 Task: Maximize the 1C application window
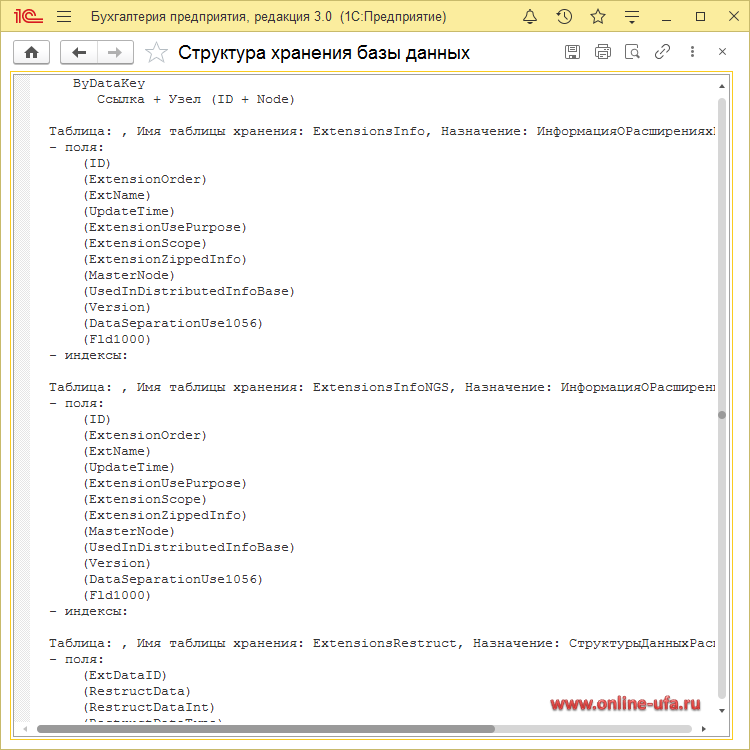pyautogui.click(x=700, y=17)
